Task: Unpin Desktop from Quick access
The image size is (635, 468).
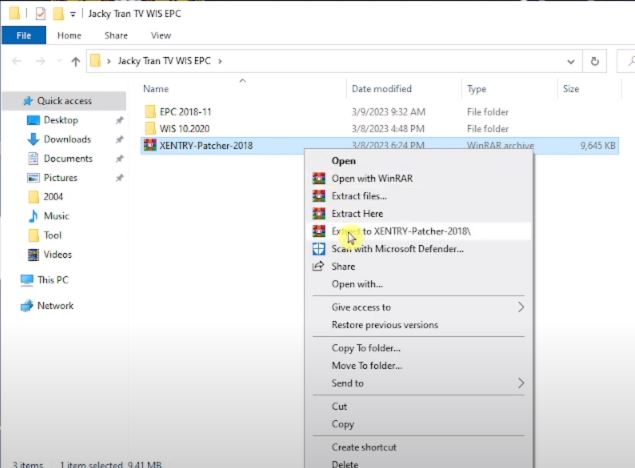Action: point(119,120)
